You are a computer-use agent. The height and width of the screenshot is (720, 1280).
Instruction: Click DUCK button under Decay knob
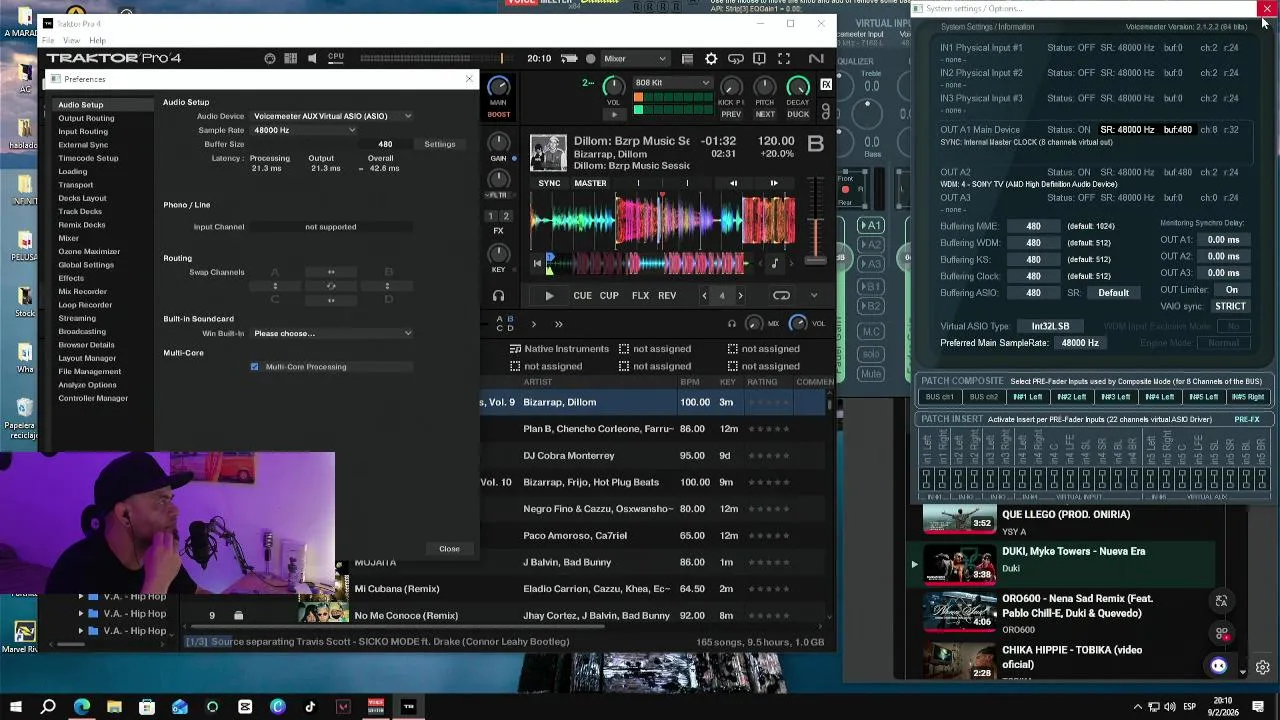coord(798,114)
